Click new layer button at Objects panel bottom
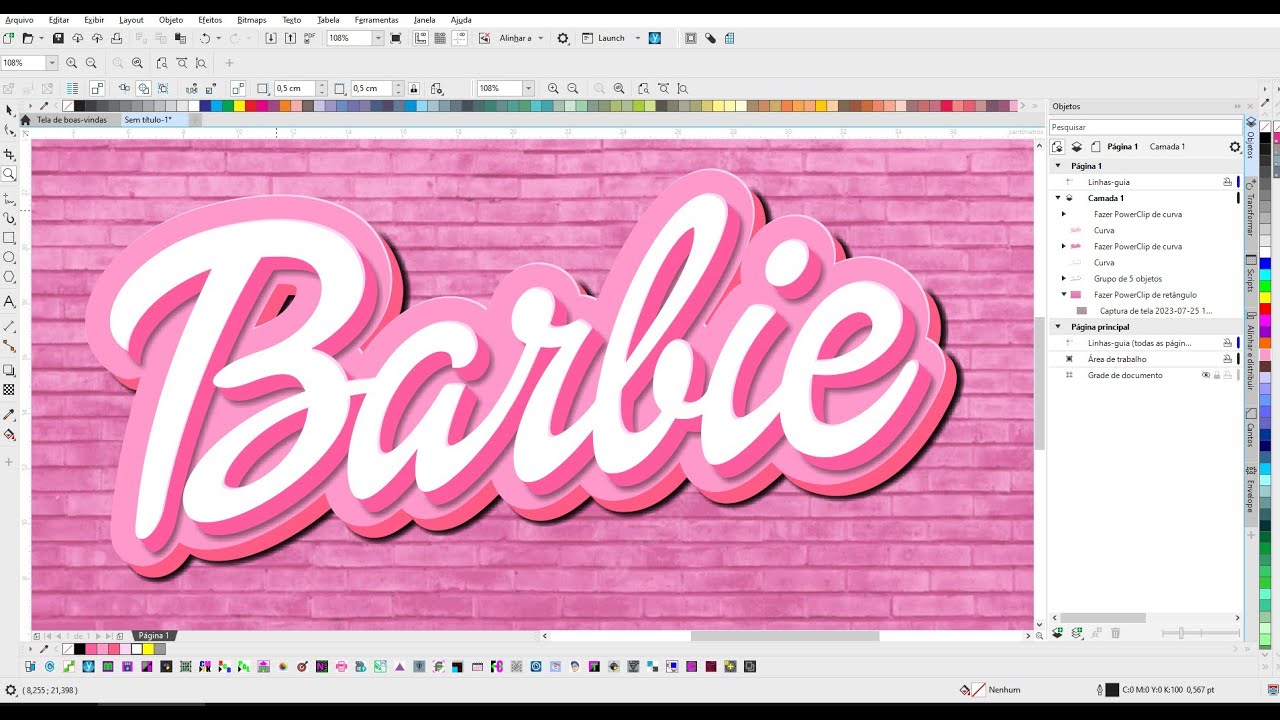The height and width of the screenshot is (720, 1280). [x=1057, y=633]
